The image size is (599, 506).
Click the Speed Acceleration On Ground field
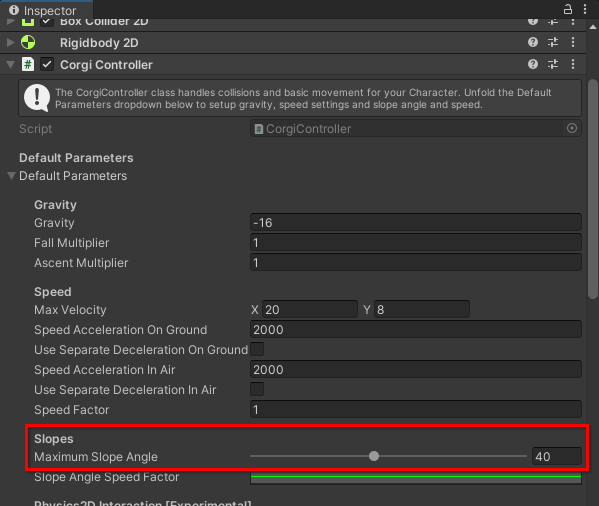(x=416, y=329)
